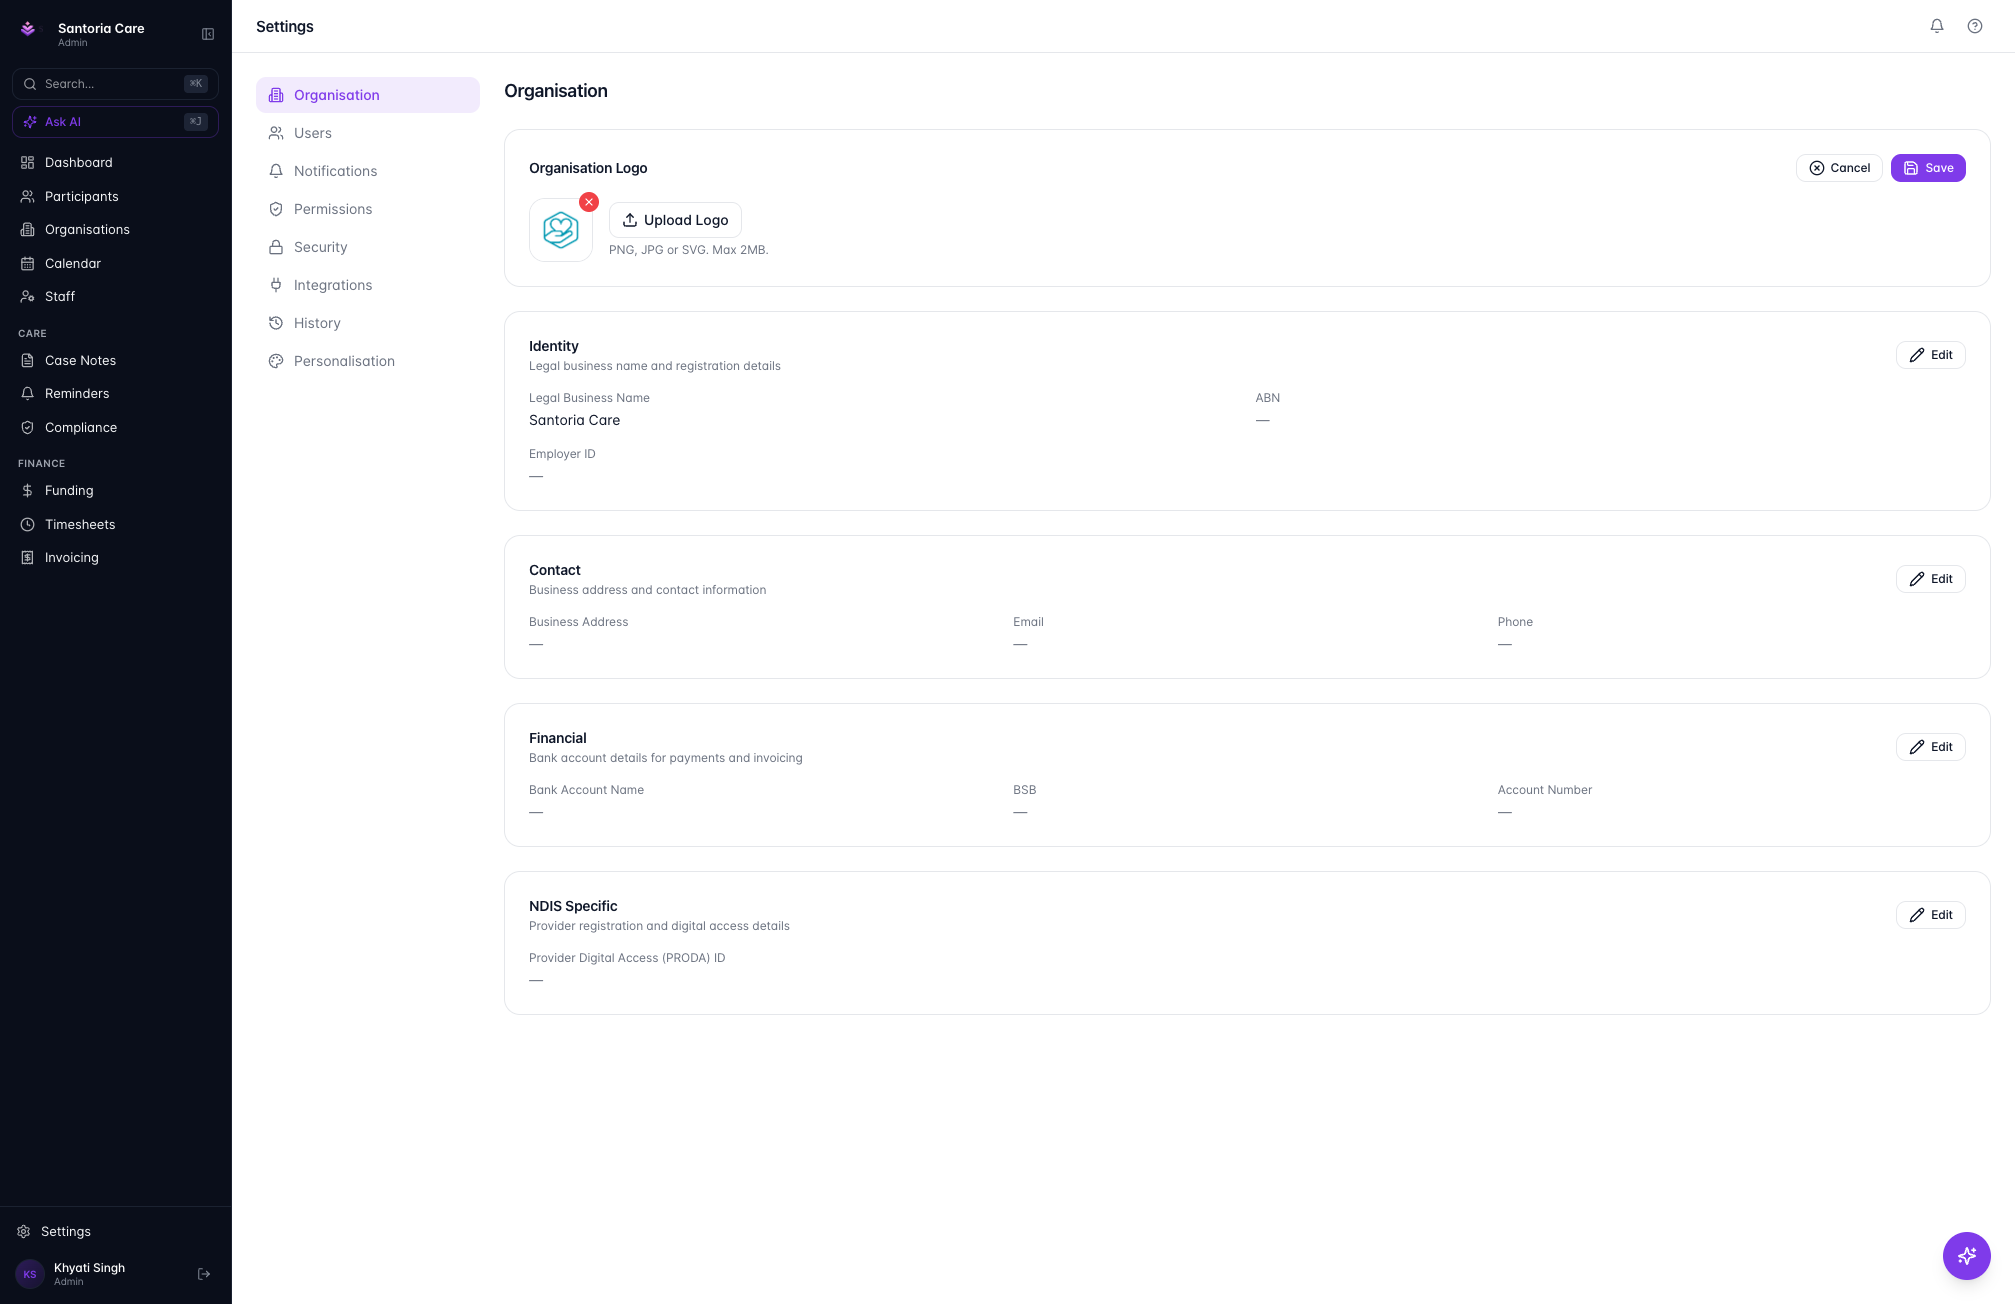This screenshot has height=1304, width=2015.
Task: Click the KS user avatar
Action: [x=30, y=1274]
